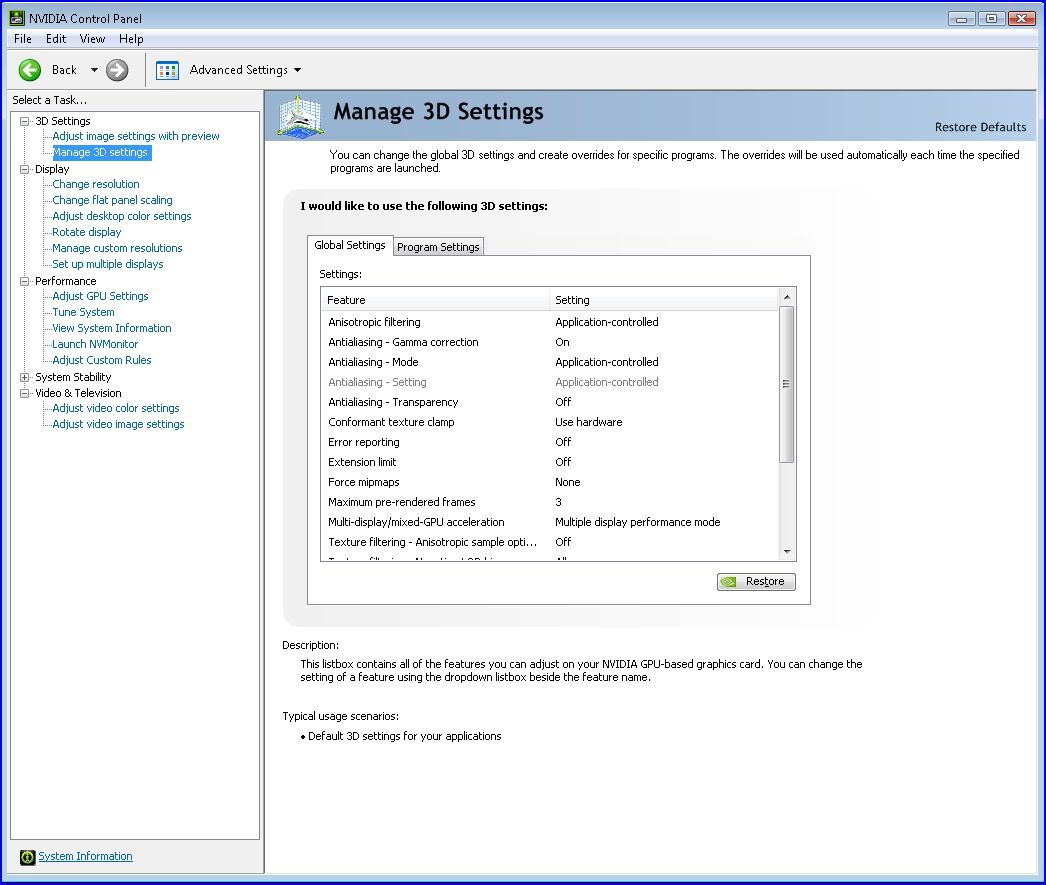Viewport: 1046px width, 885px height.
Task: Select the Extension limit row
Action: [x=550, y=462]
